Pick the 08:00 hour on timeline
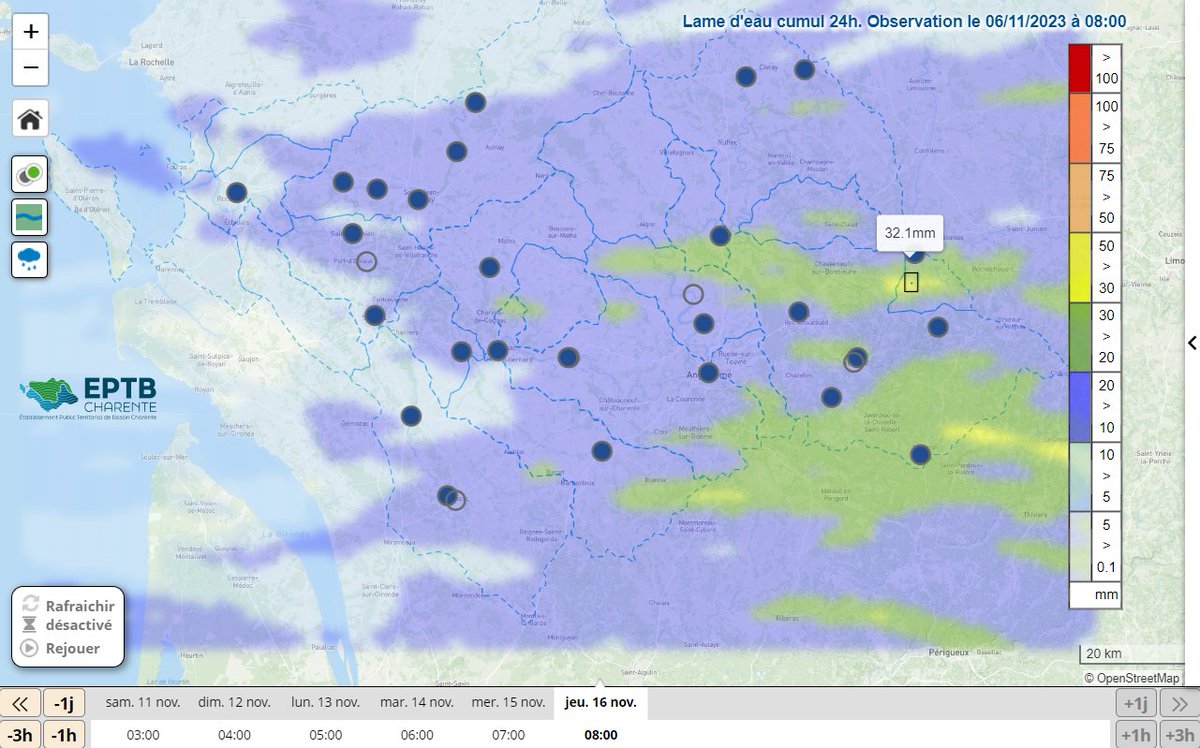The height and width of the screenshot is (748, 1200). (x=601, y=735)
